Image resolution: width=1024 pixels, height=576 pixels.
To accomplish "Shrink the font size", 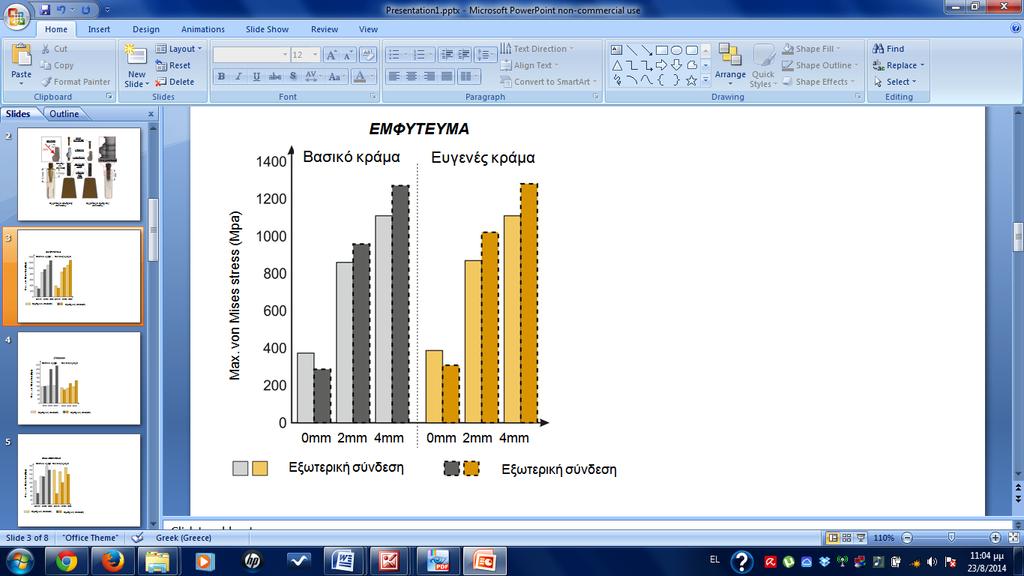I will coord(348,55).
